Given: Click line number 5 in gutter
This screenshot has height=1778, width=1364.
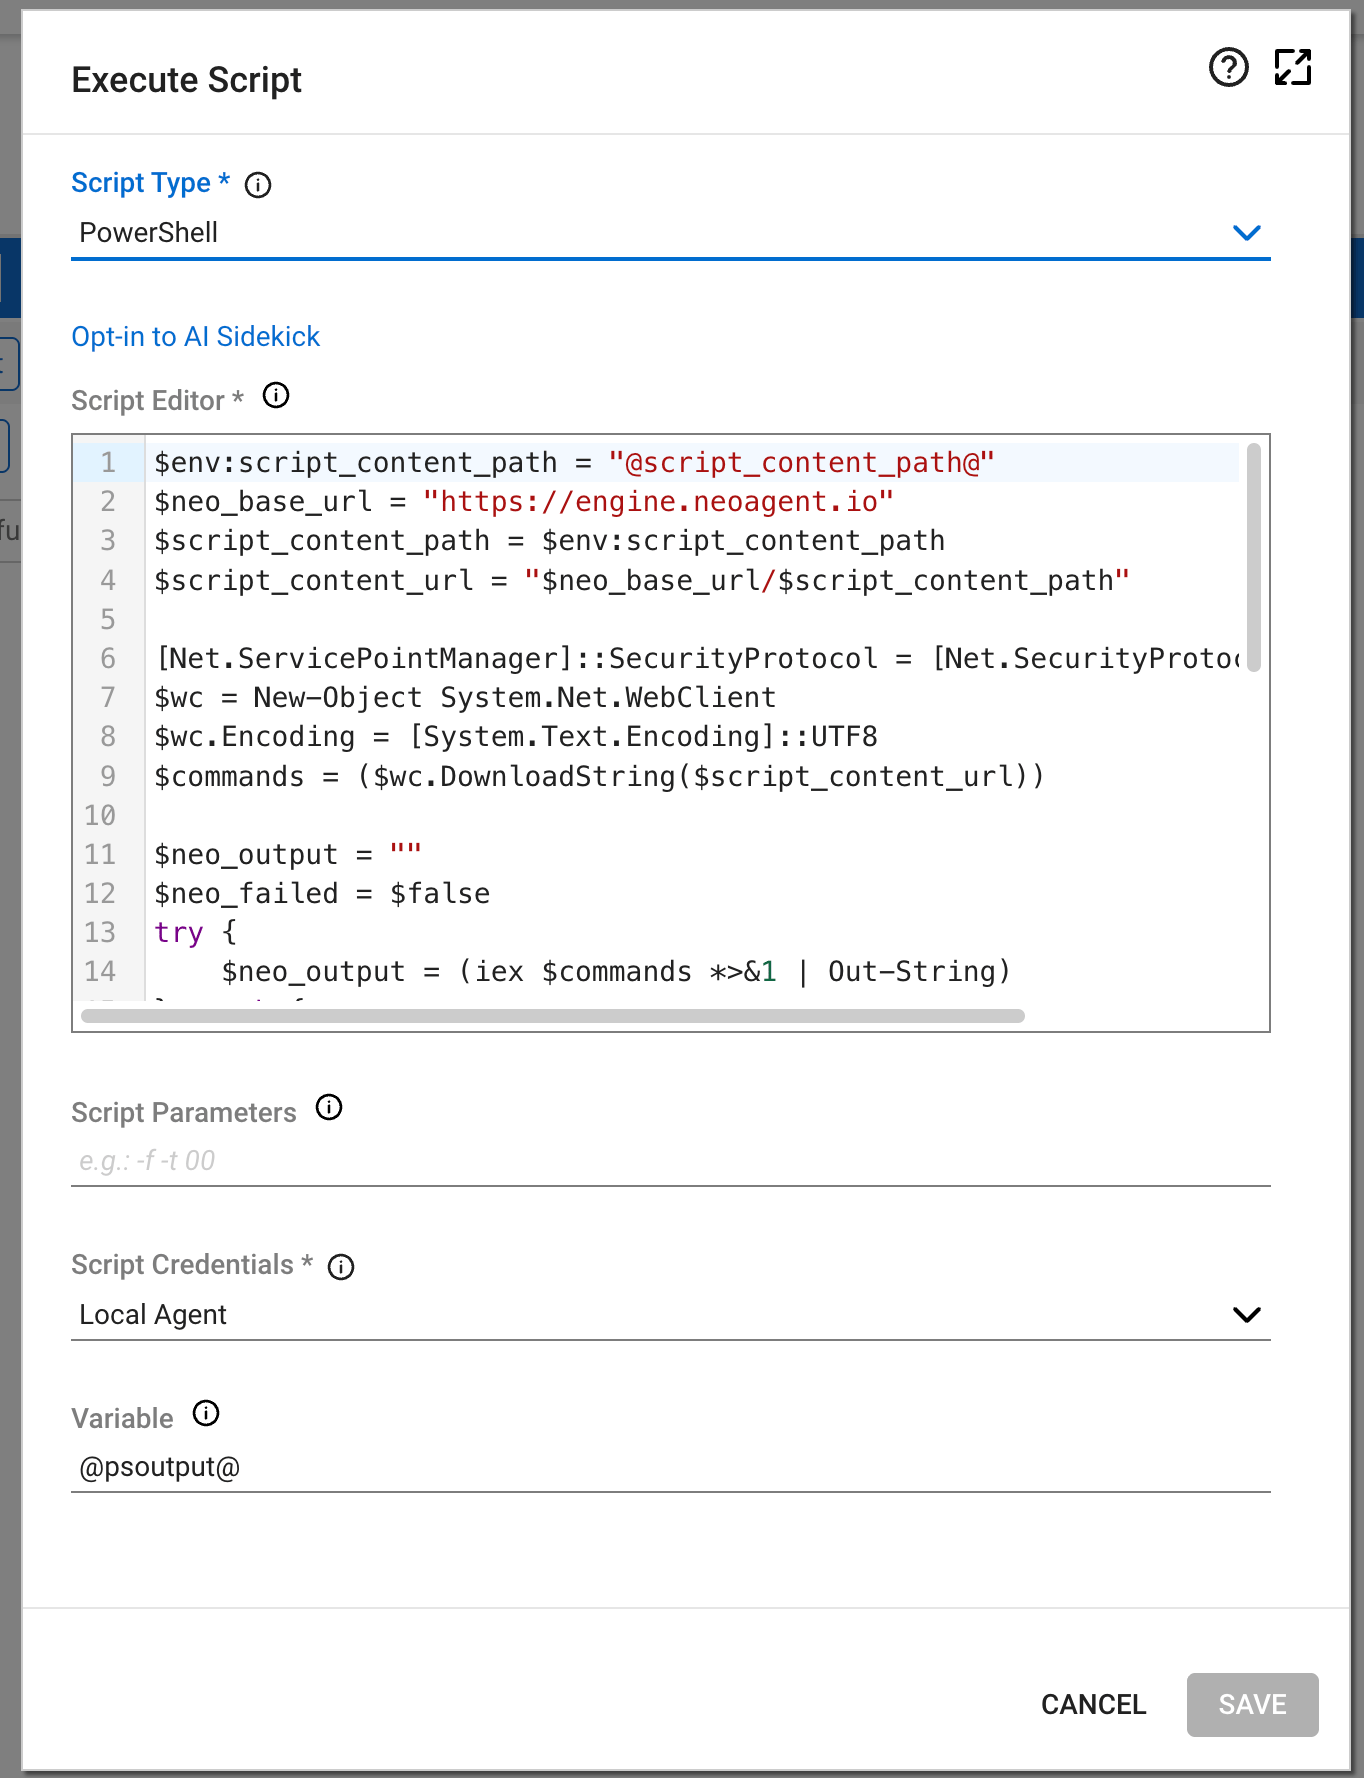Looking at the screenshot, I should tap(108, 620).
